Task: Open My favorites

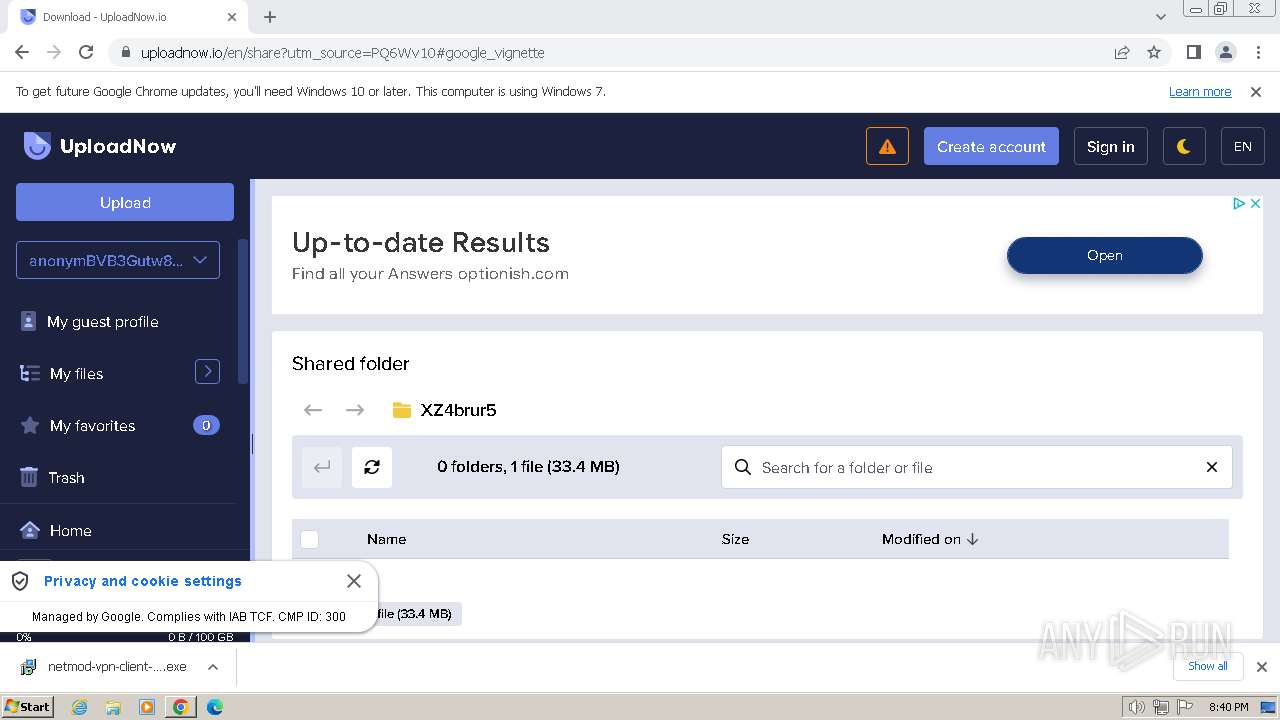Action: tap(92, 426)
